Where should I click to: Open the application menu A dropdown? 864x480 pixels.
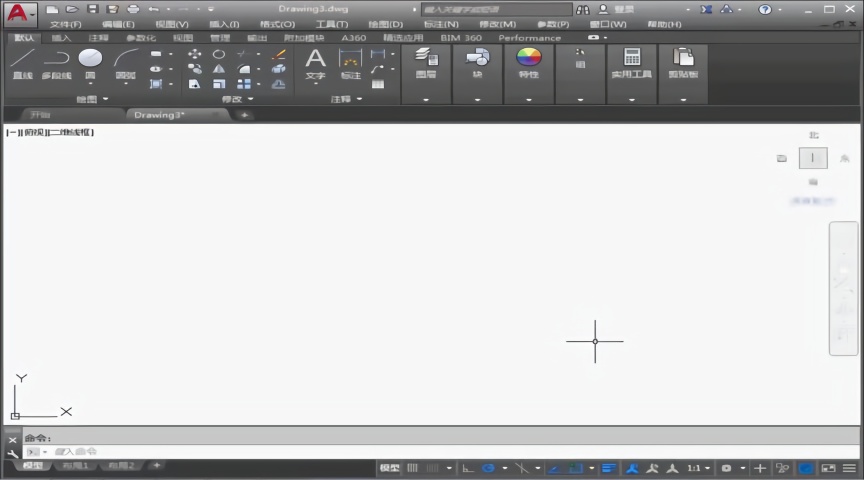[20, 13]
